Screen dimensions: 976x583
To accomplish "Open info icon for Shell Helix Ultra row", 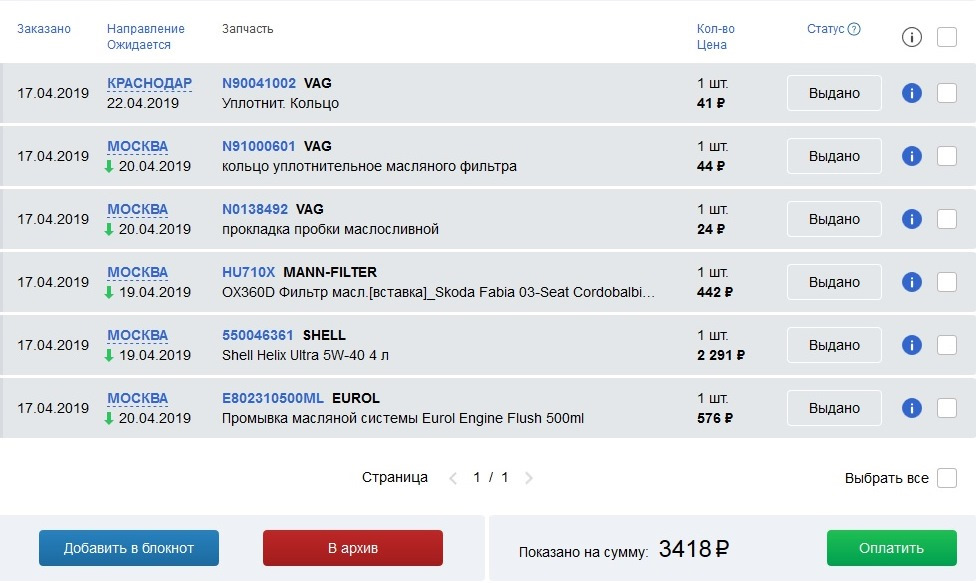I will coord(911,345).
